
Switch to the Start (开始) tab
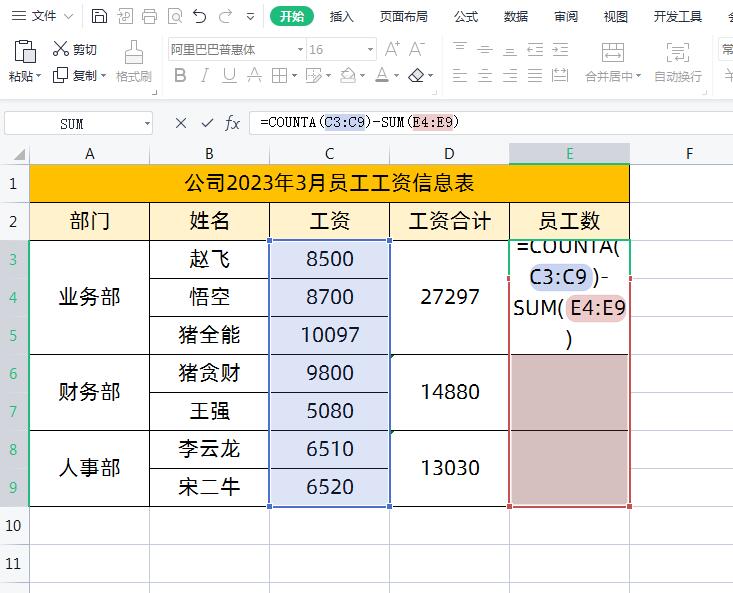(292, 16)
